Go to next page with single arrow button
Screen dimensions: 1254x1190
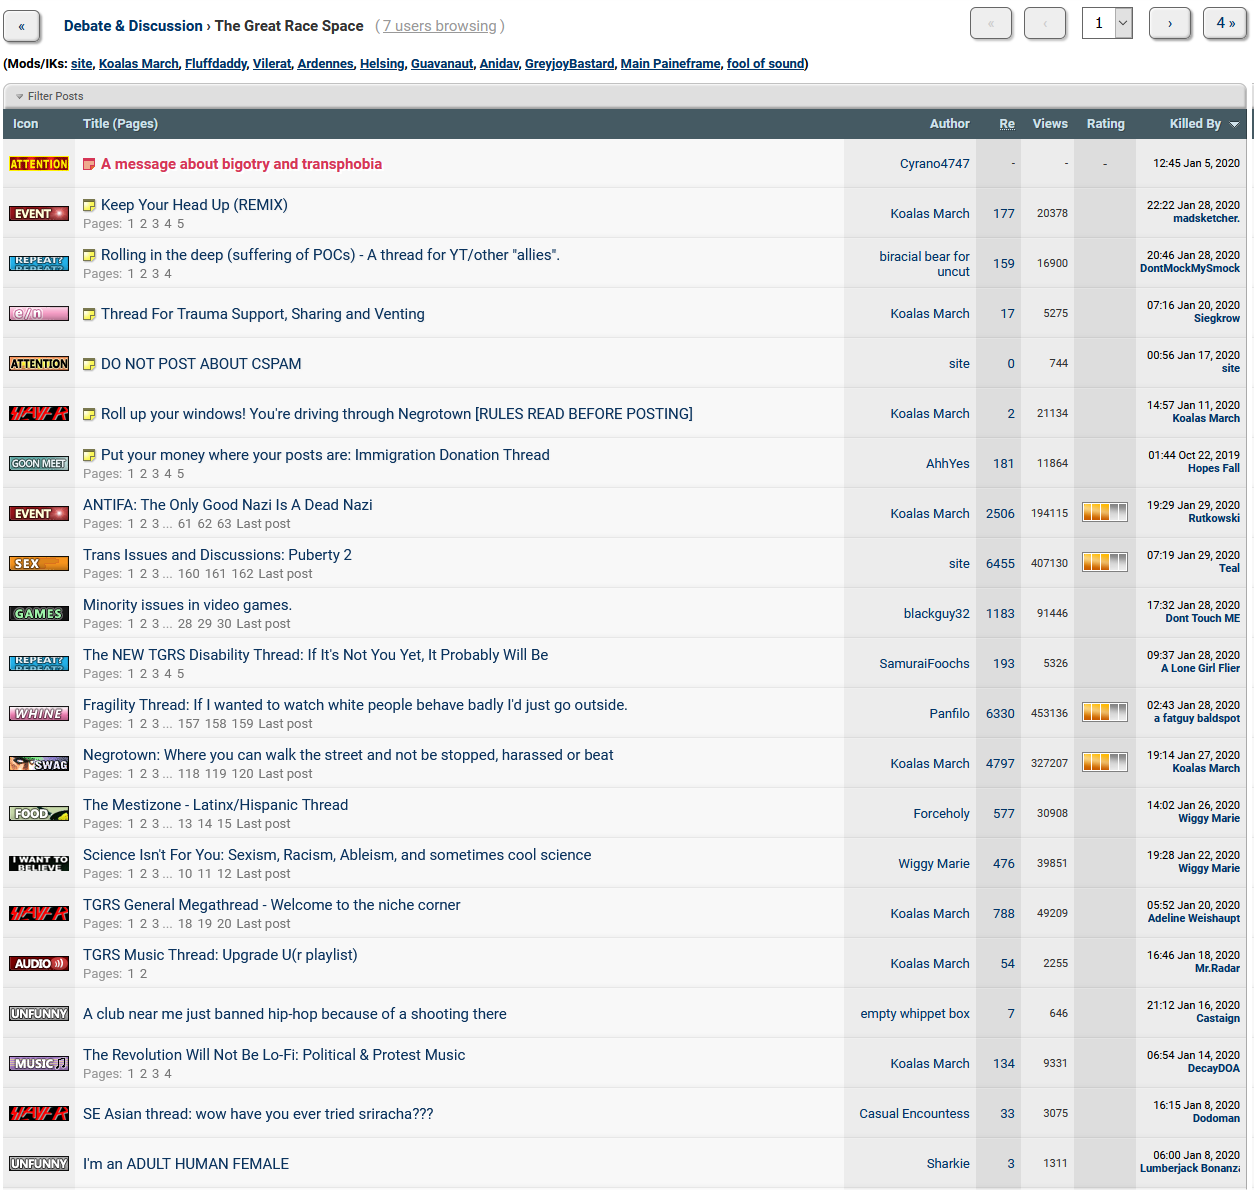click(1170, 23)
